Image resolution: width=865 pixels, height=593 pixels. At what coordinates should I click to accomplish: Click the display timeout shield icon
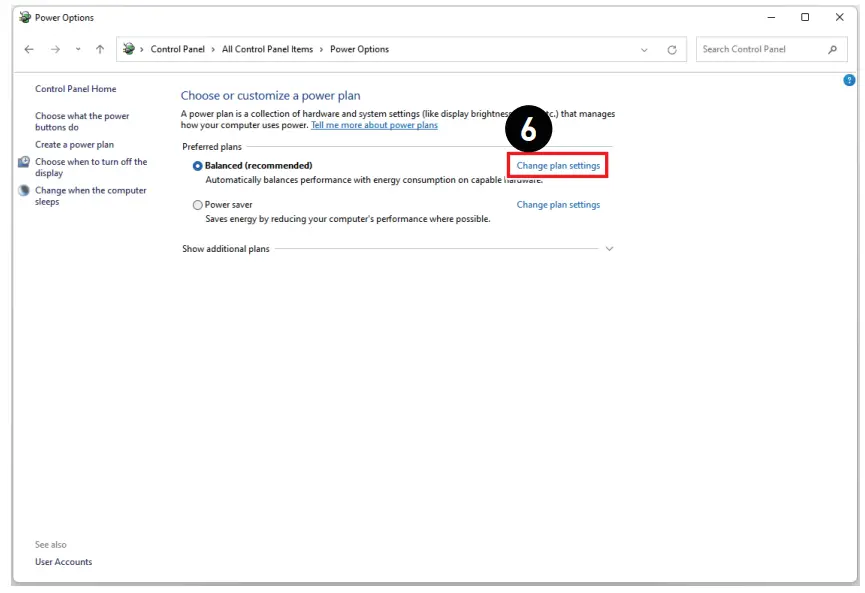click(x=24, y=162)
